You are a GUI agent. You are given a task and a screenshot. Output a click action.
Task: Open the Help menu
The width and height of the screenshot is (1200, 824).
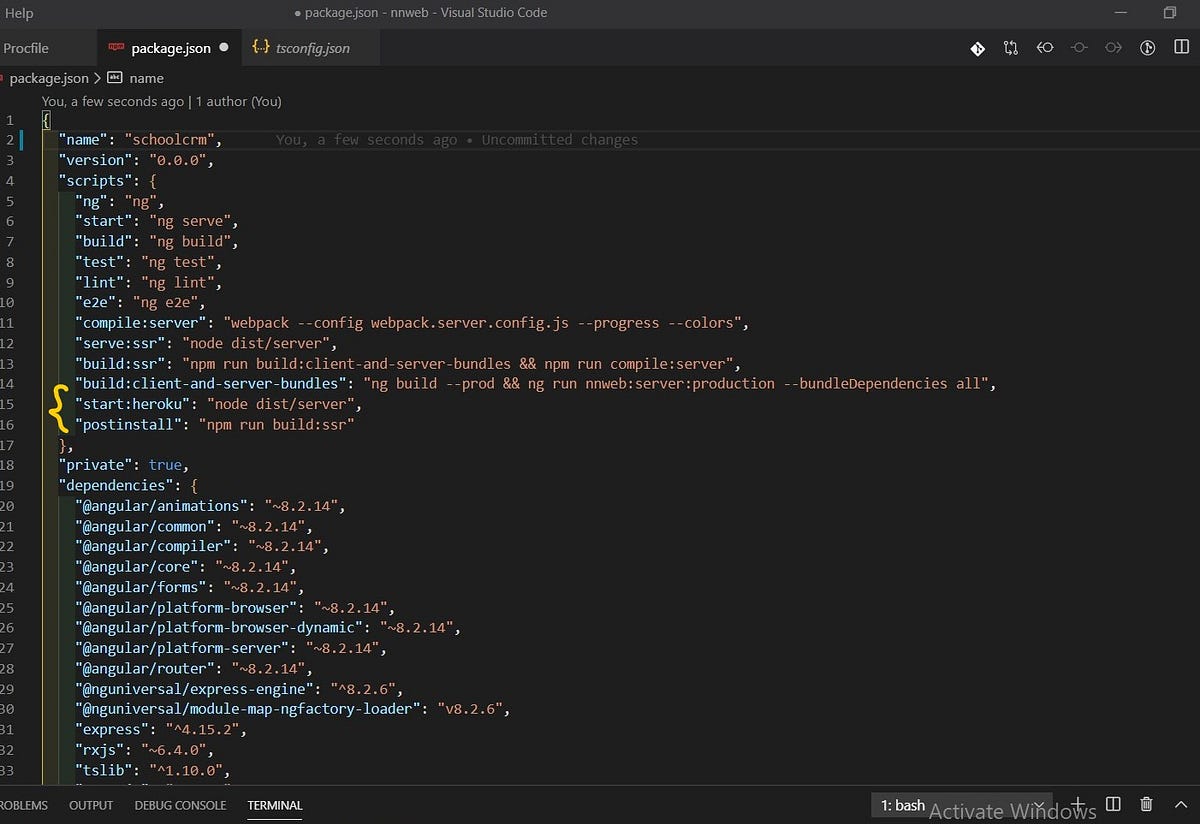19,13
